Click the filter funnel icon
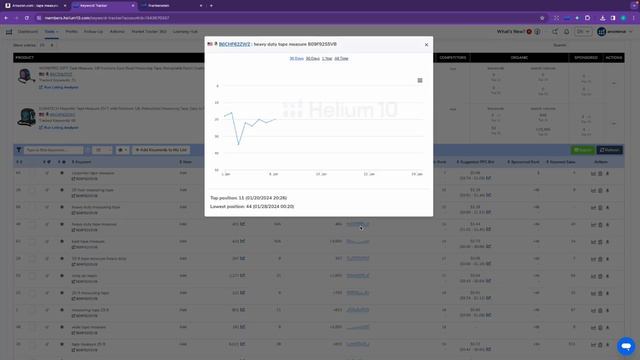The height and width of the screenshot is (360, 640). pyautogui.click(x=19, y=150)
